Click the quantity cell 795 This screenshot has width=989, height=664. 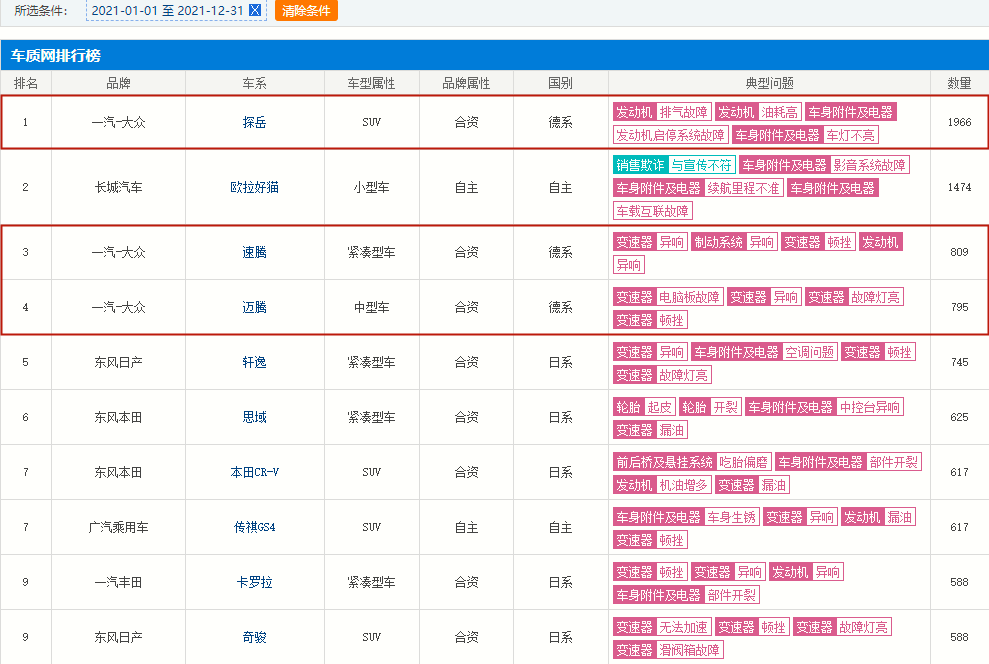tap(959, 307)
